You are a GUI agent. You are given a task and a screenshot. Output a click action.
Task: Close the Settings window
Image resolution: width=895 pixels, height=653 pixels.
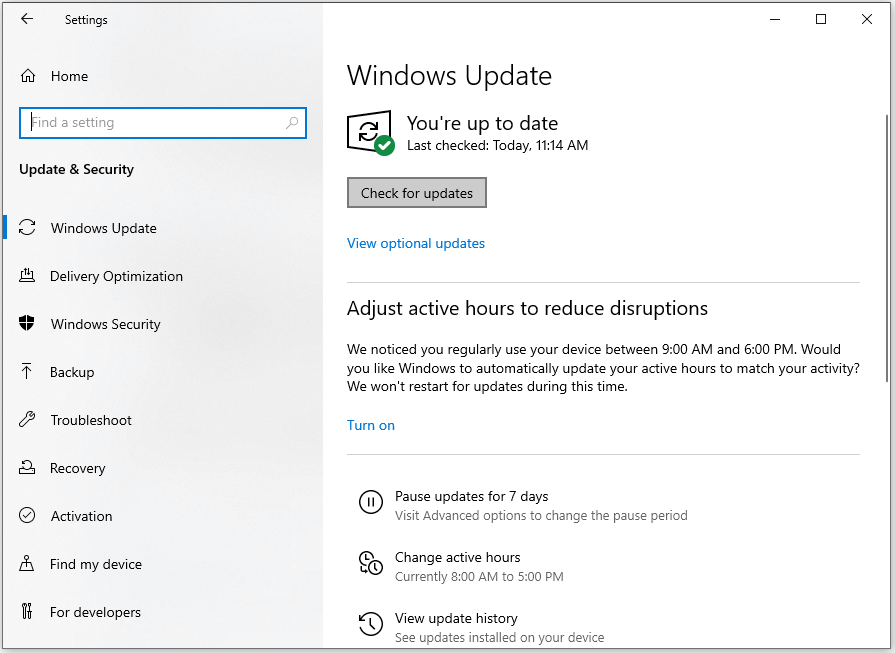pos(866,19)
